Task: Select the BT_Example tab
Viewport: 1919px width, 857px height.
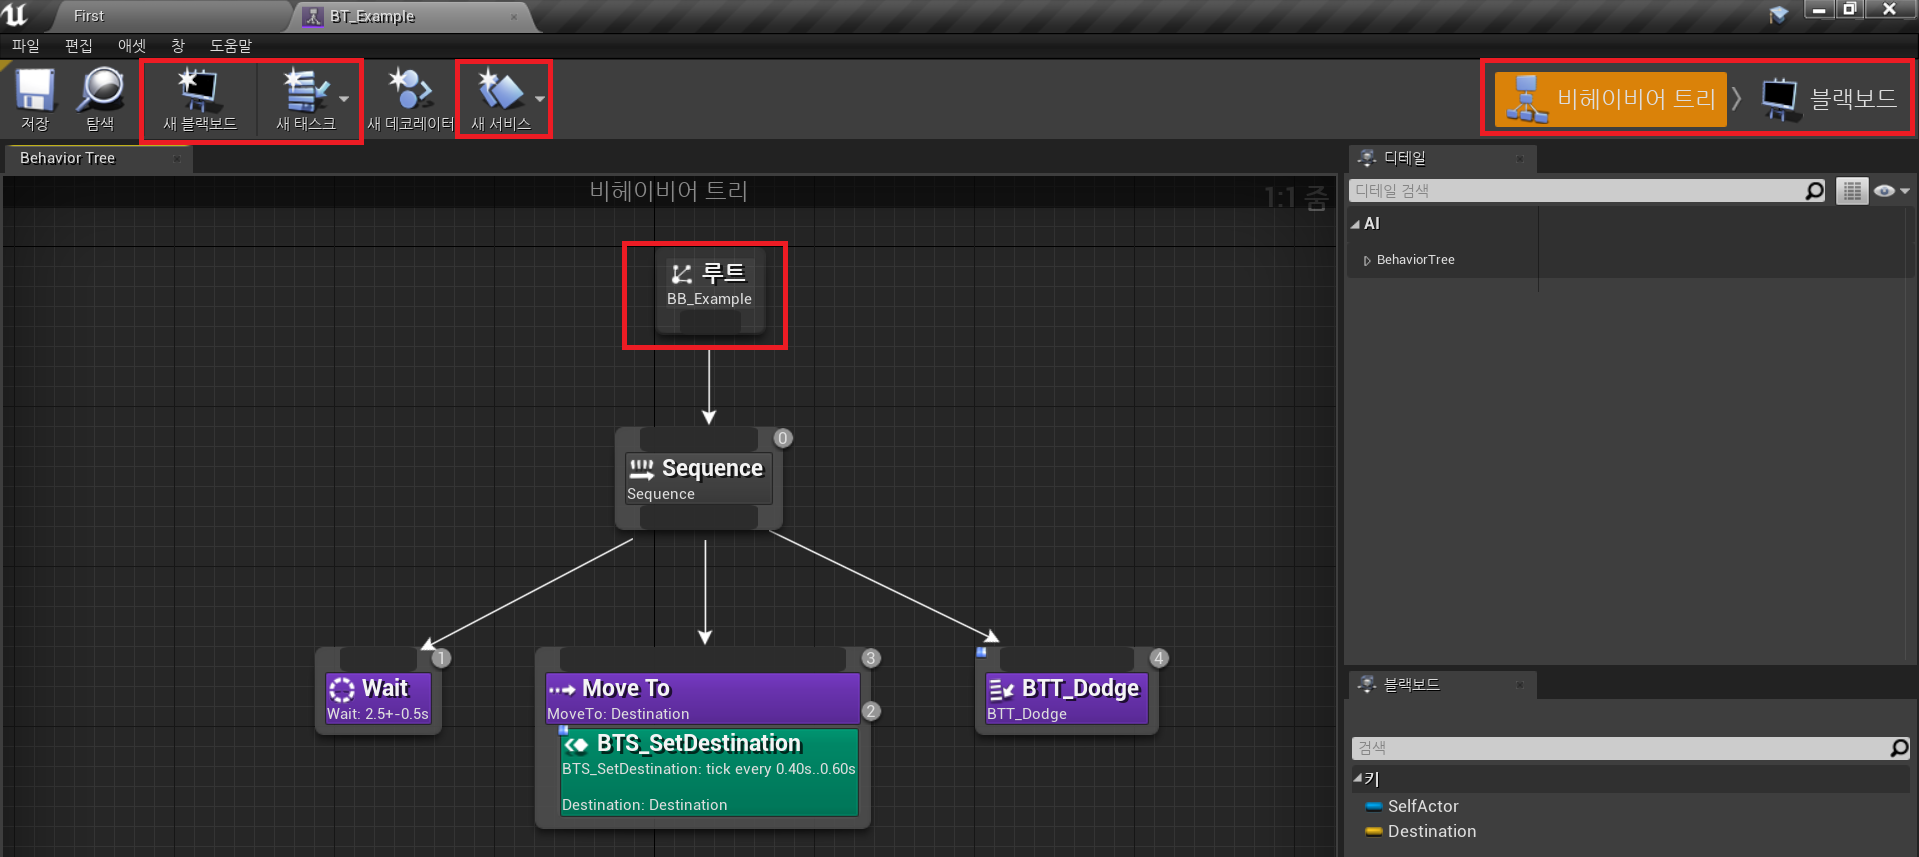Action: (x=372, y=16)
